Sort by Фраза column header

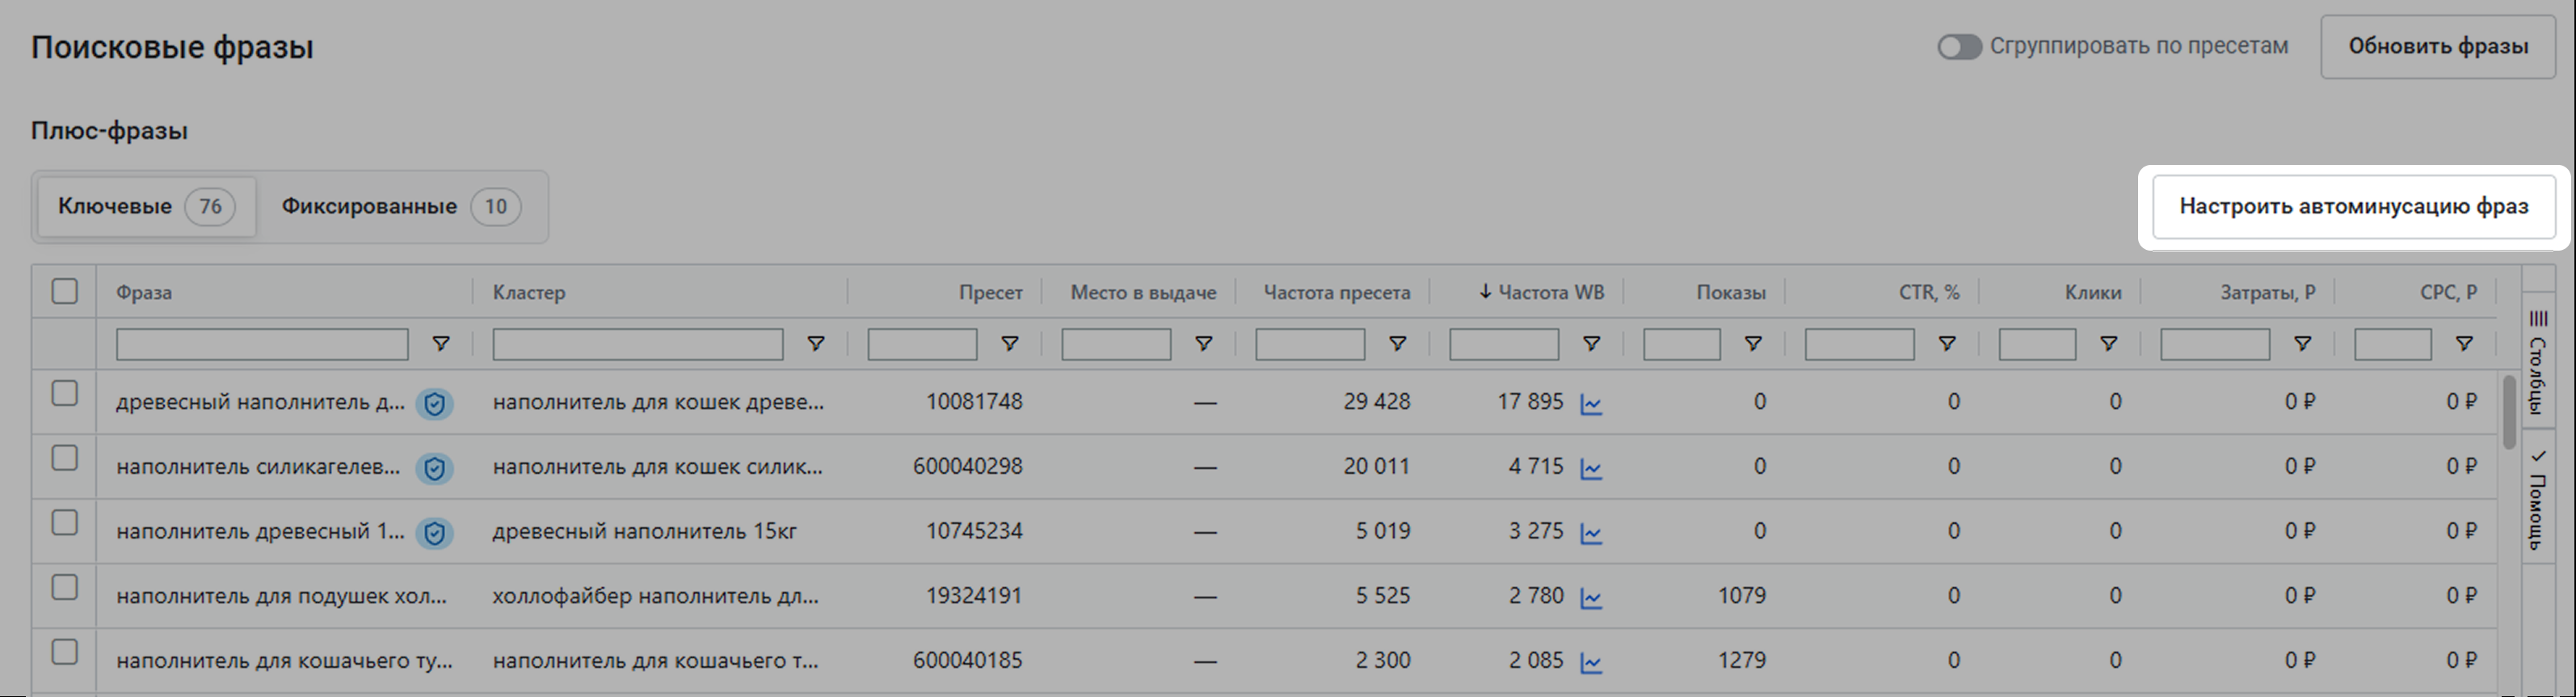click(x=144, y=292)
